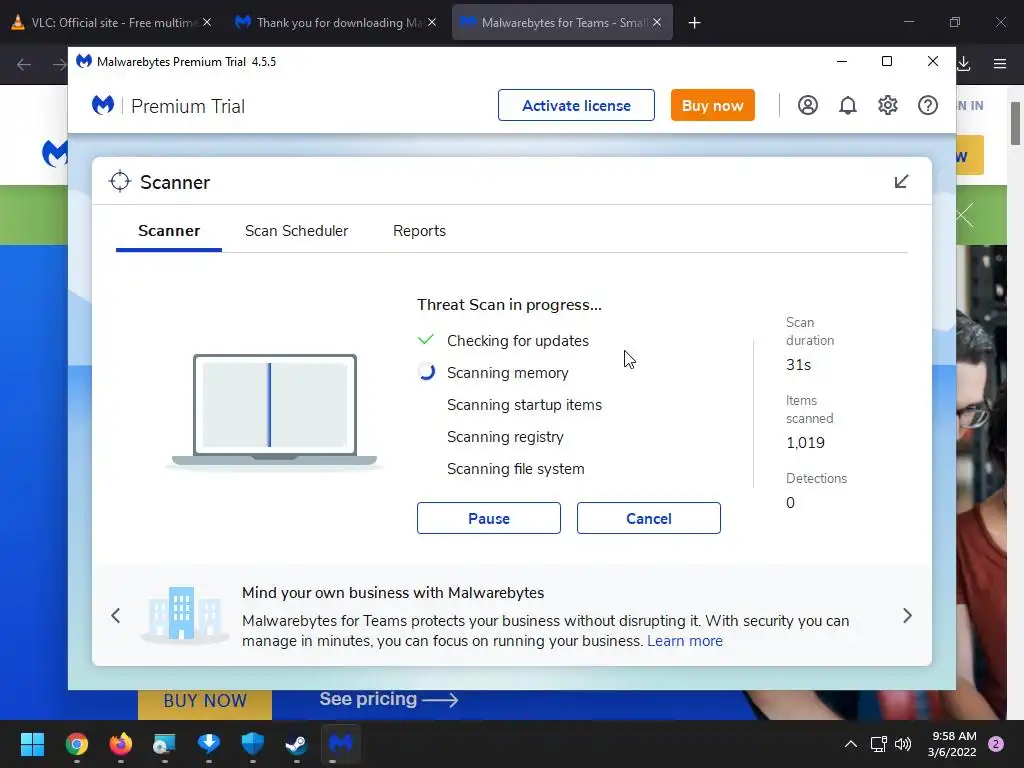Click the items scanned value 1,019

[x=805, y=443]
